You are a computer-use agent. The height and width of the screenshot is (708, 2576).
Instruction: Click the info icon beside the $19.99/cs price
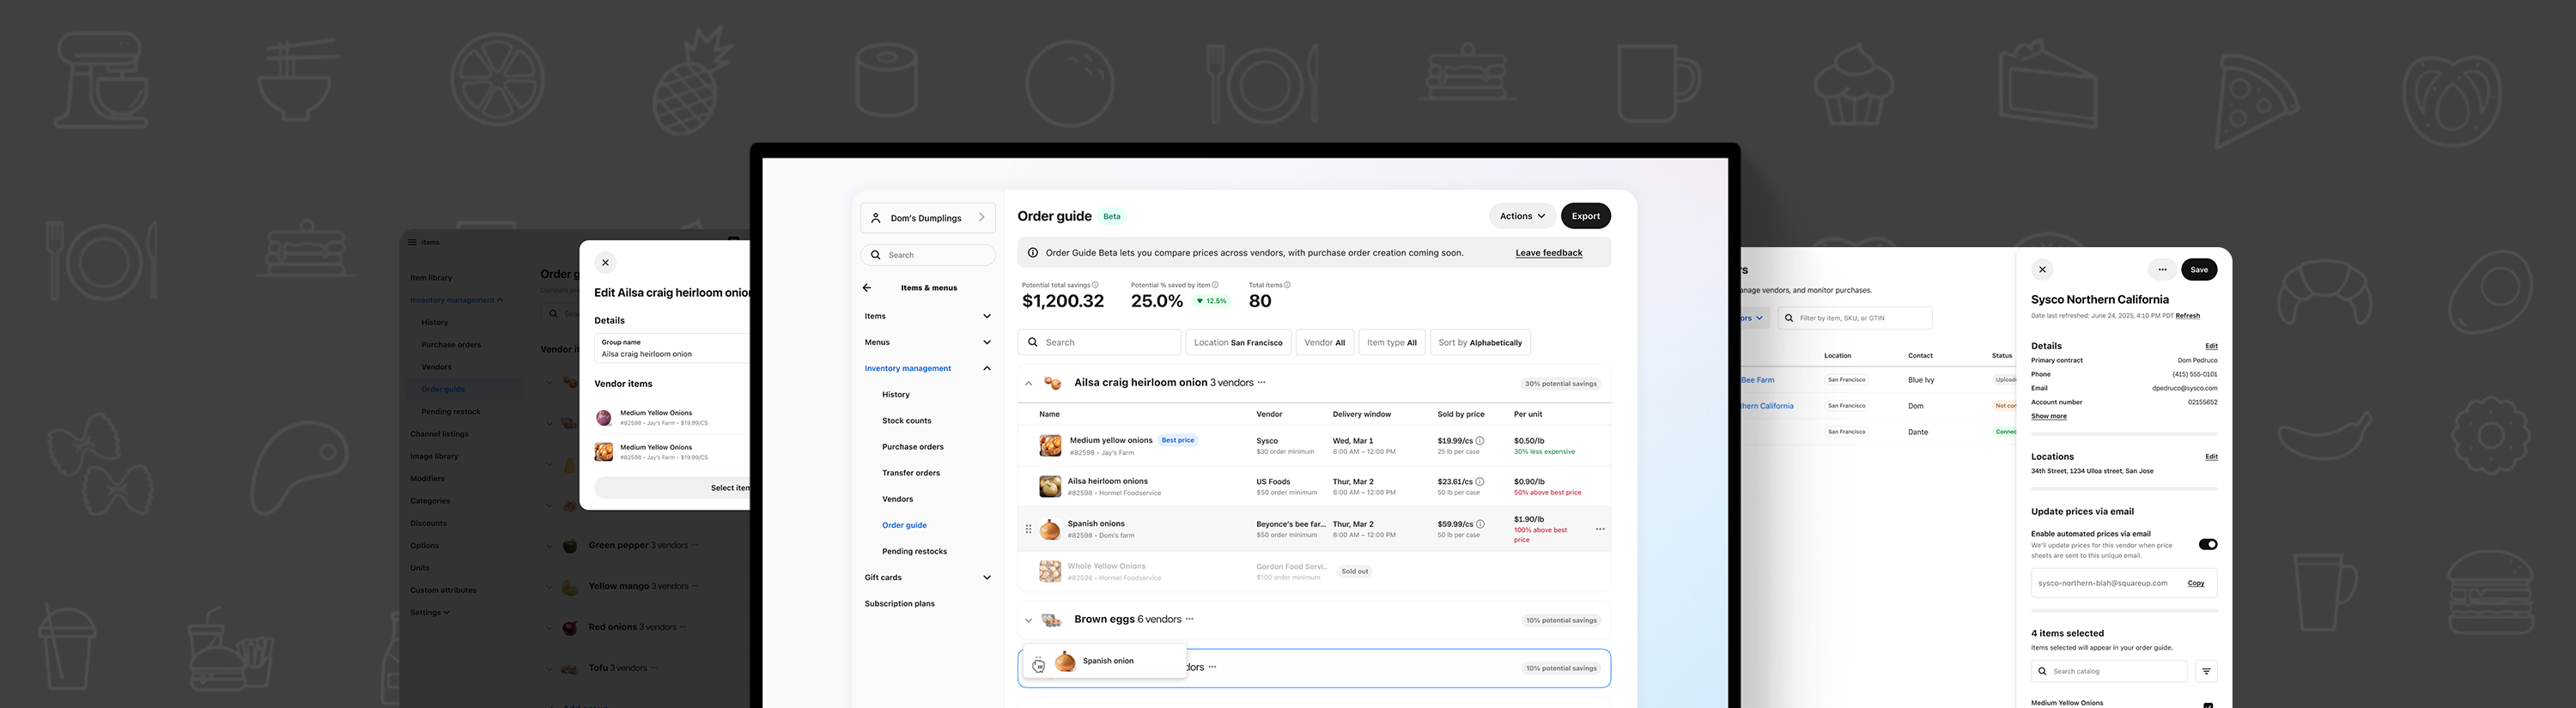pos(1480,441)
